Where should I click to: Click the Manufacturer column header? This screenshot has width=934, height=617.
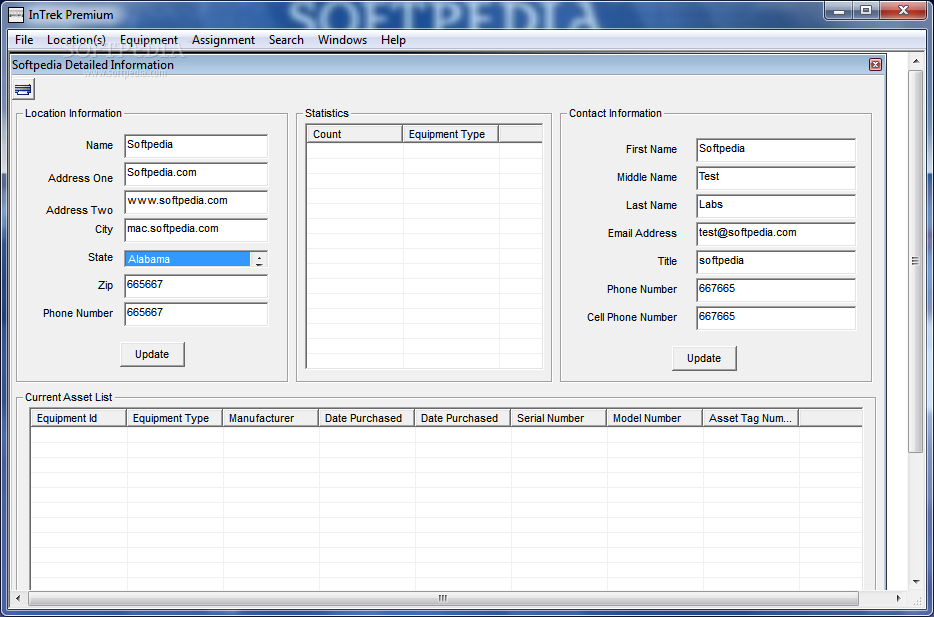tap(270, 418)
